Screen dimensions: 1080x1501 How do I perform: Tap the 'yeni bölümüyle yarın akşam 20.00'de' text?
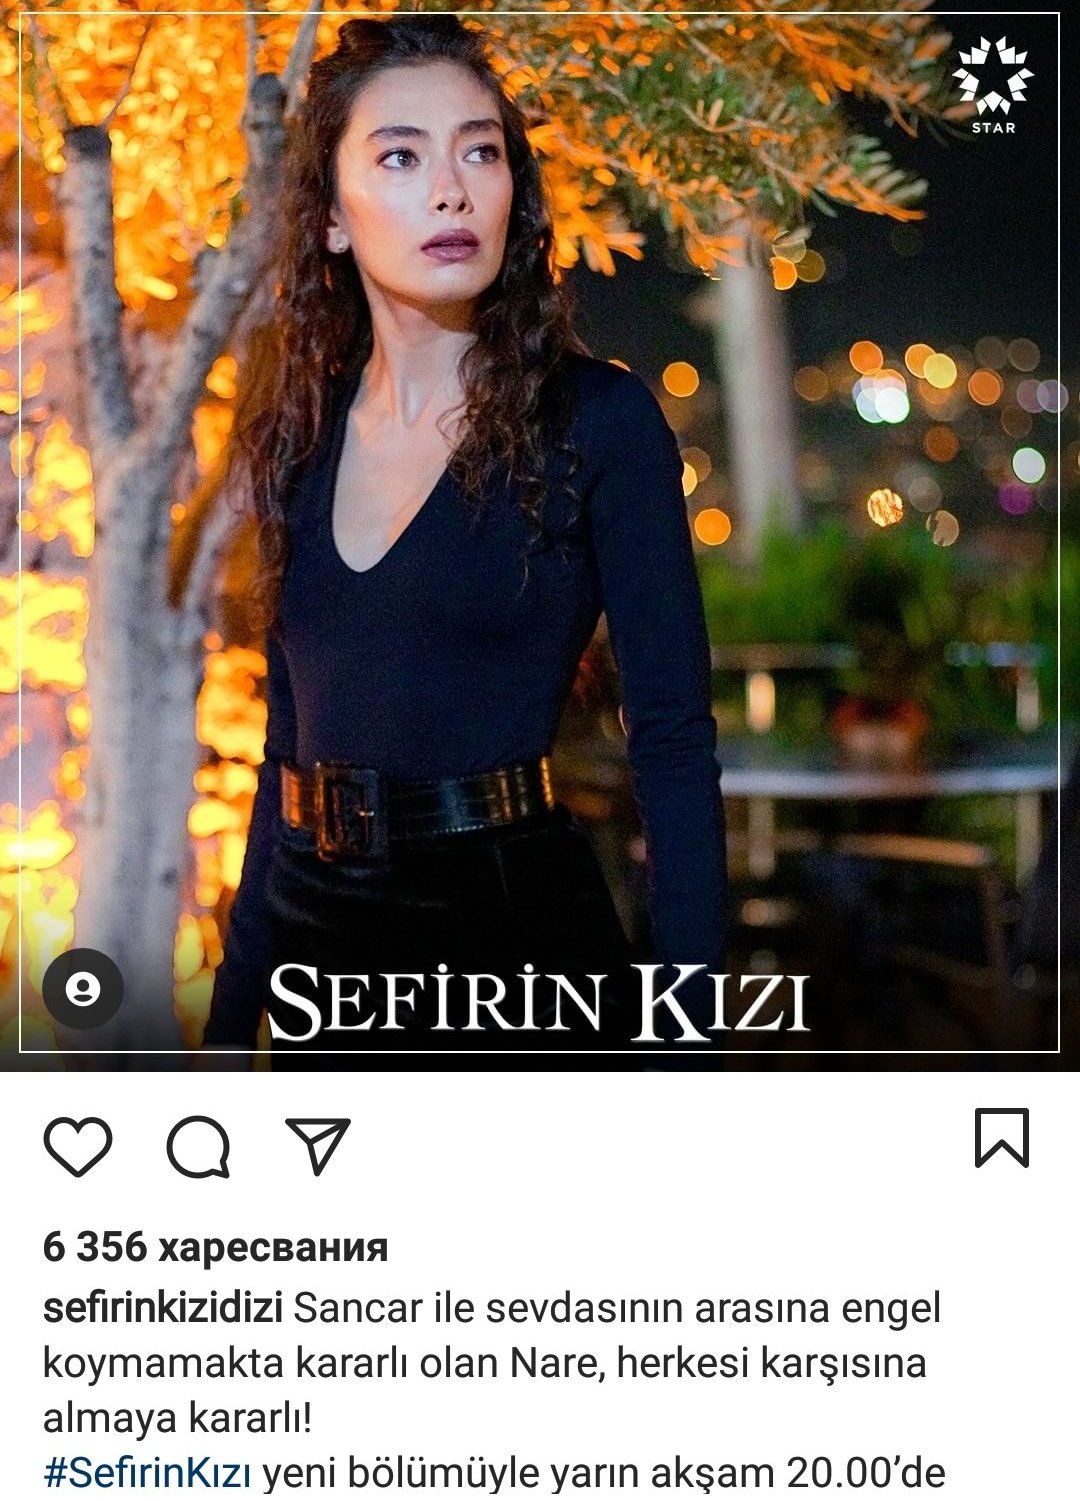pyautogui.click(x=604, y=1473)
